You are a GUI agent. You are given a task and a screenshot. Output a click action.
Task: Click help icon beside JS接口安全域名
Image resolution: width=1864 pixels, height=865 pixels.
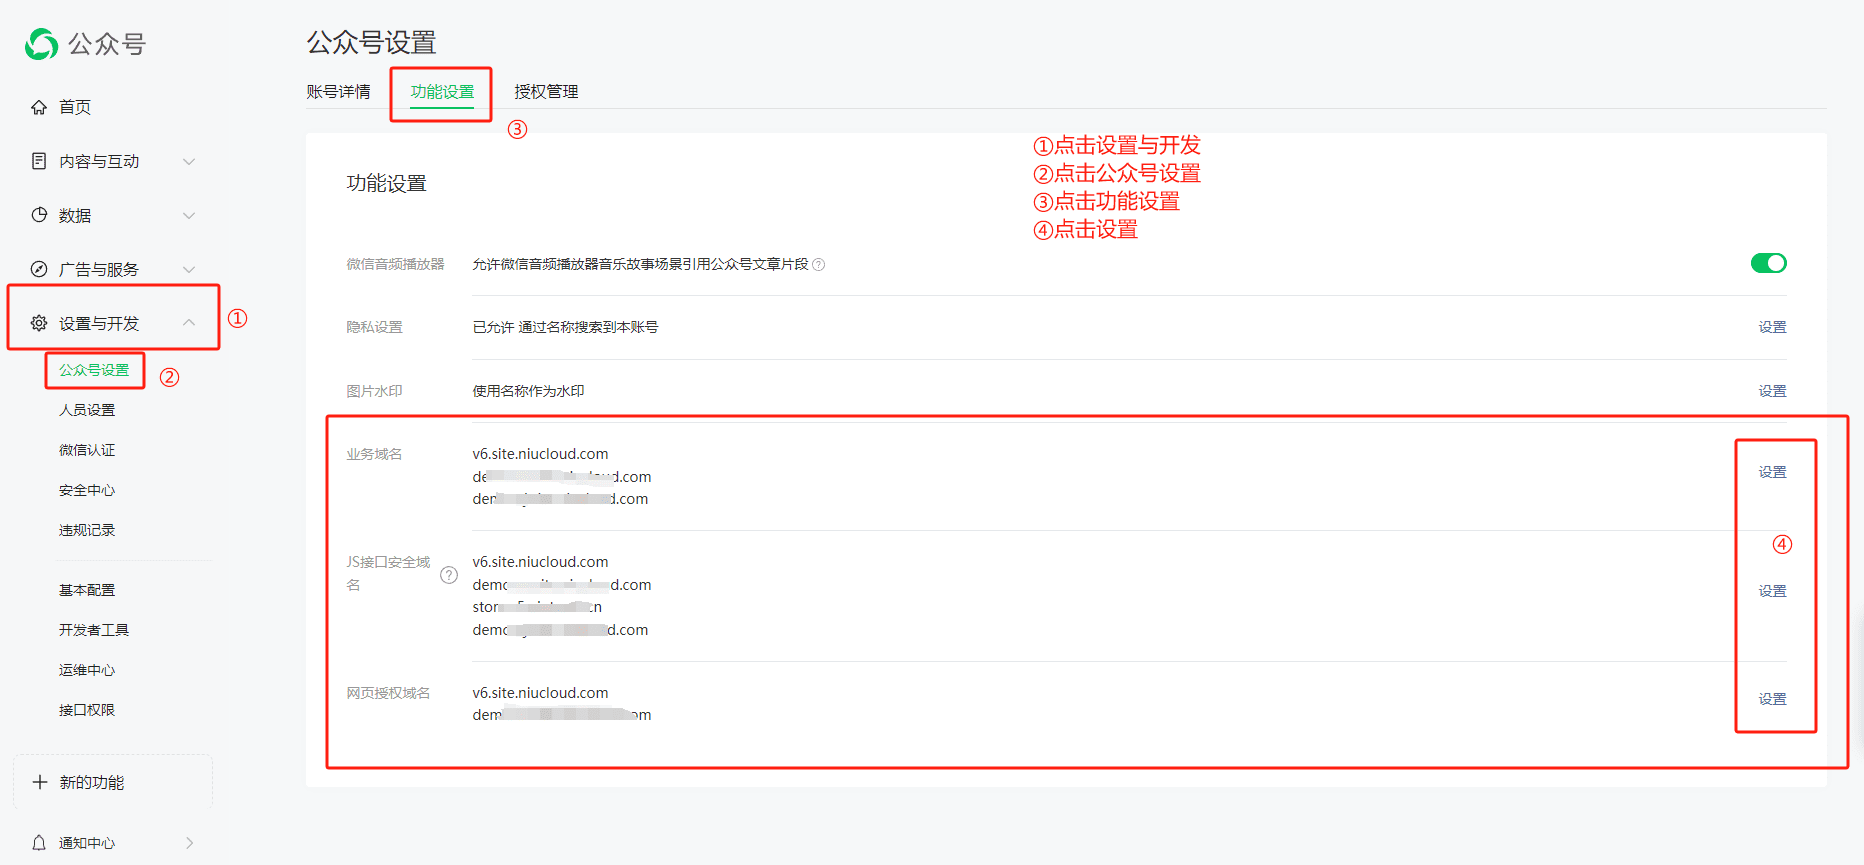click(x=449, y=575)
